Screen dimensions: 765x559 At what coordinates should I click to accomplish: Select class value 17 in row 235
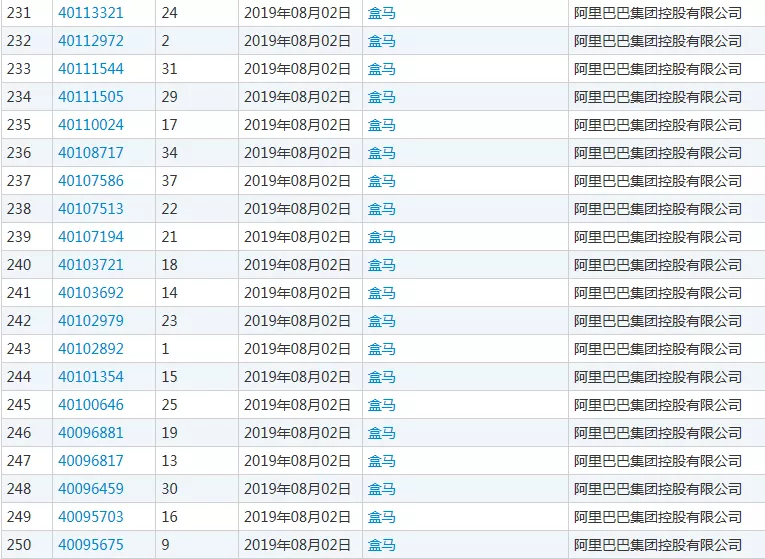[x=169, y=125]
